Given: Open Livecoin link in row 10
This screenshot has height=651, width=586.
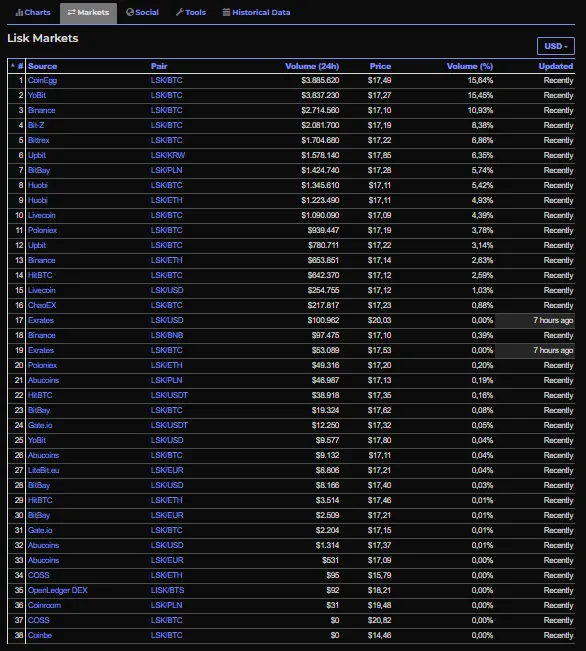Looking at the screenshot, I should (x=42, y=215).
